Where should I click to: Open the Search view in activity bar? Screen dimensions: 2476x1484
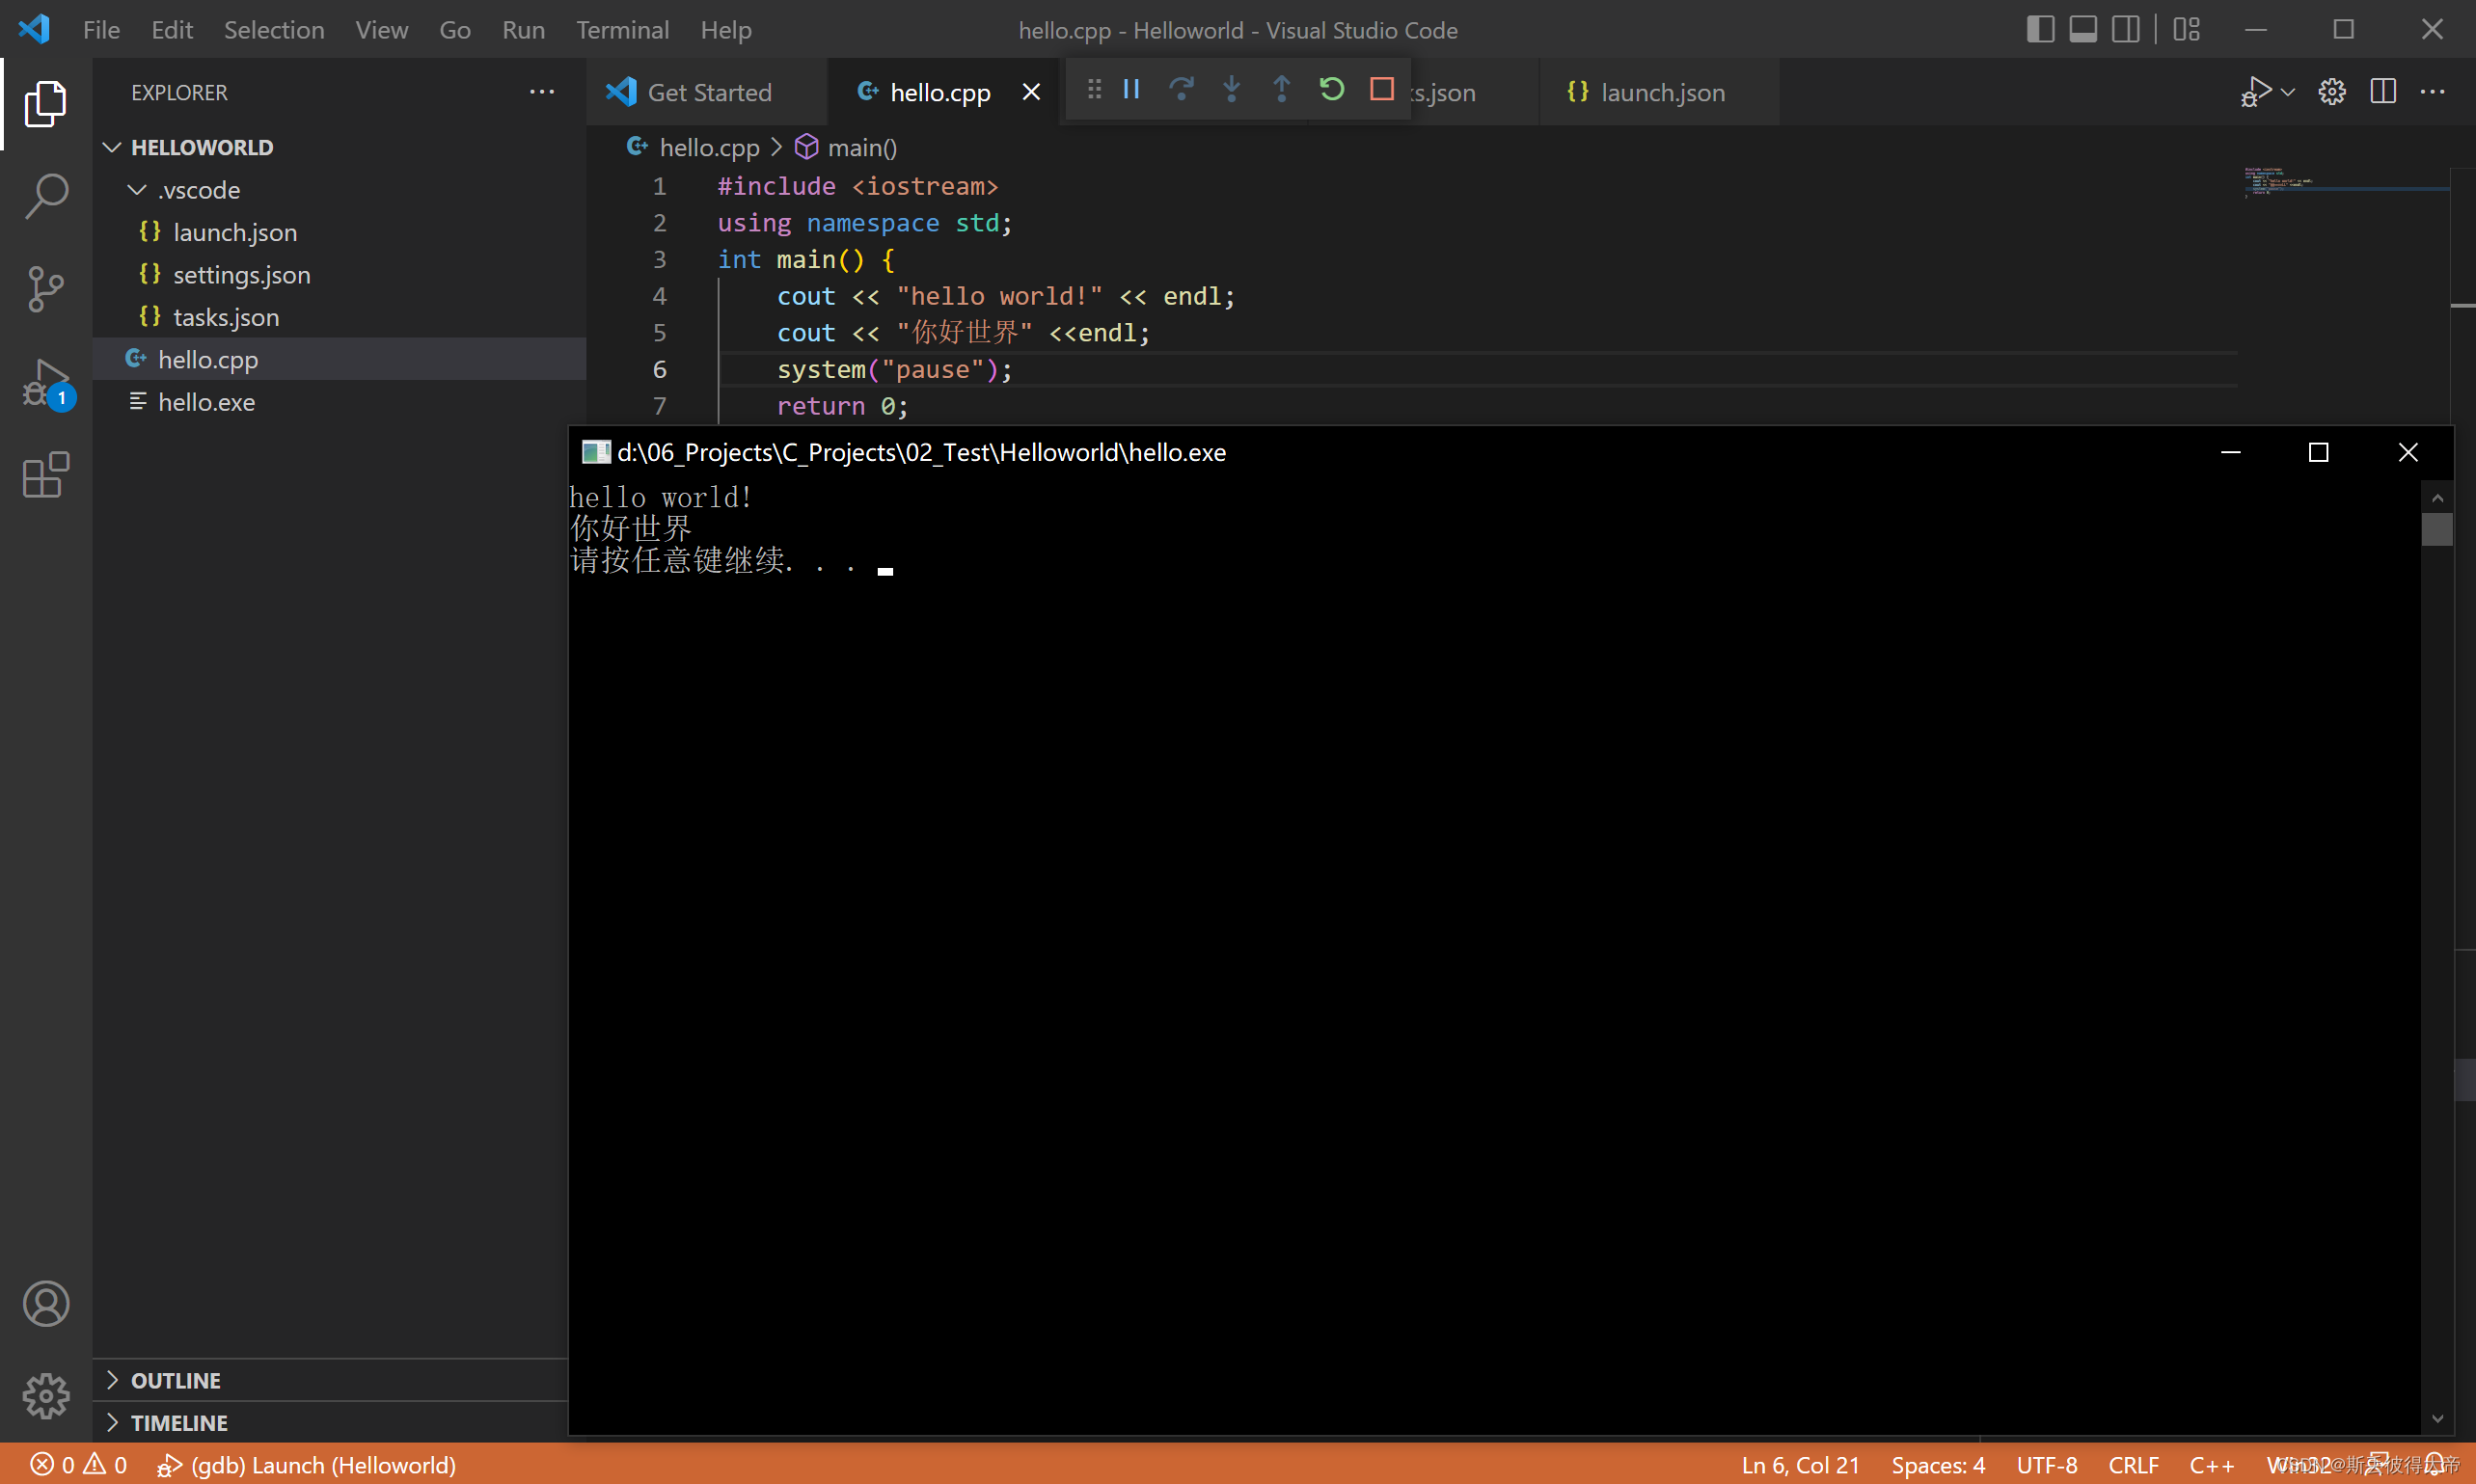[x=46, y=196]
